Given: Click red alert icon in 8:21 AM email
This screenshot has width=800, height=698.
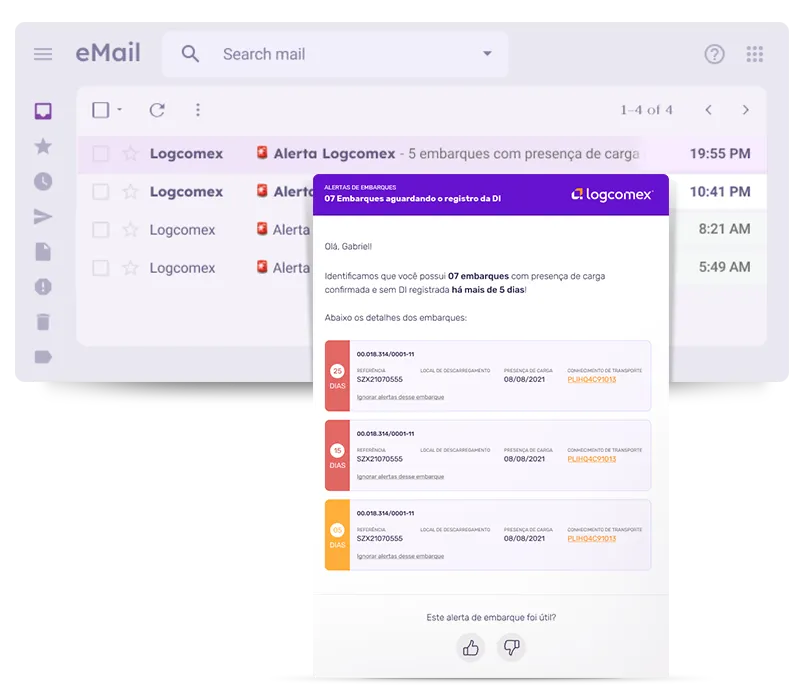Looking at the screenshot, I should tap(262, 229).
